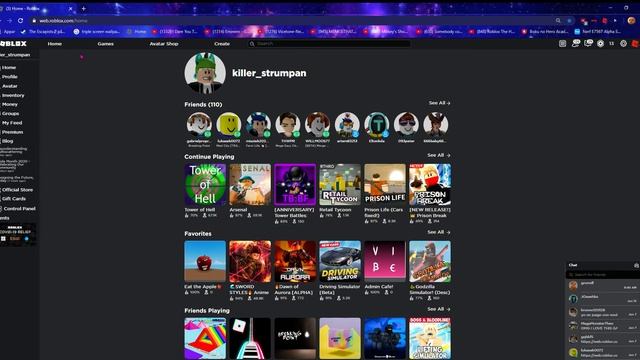640x360 pixels.
Task: Select Avatar in the left sidebar
Action: [x=9, y=86]
